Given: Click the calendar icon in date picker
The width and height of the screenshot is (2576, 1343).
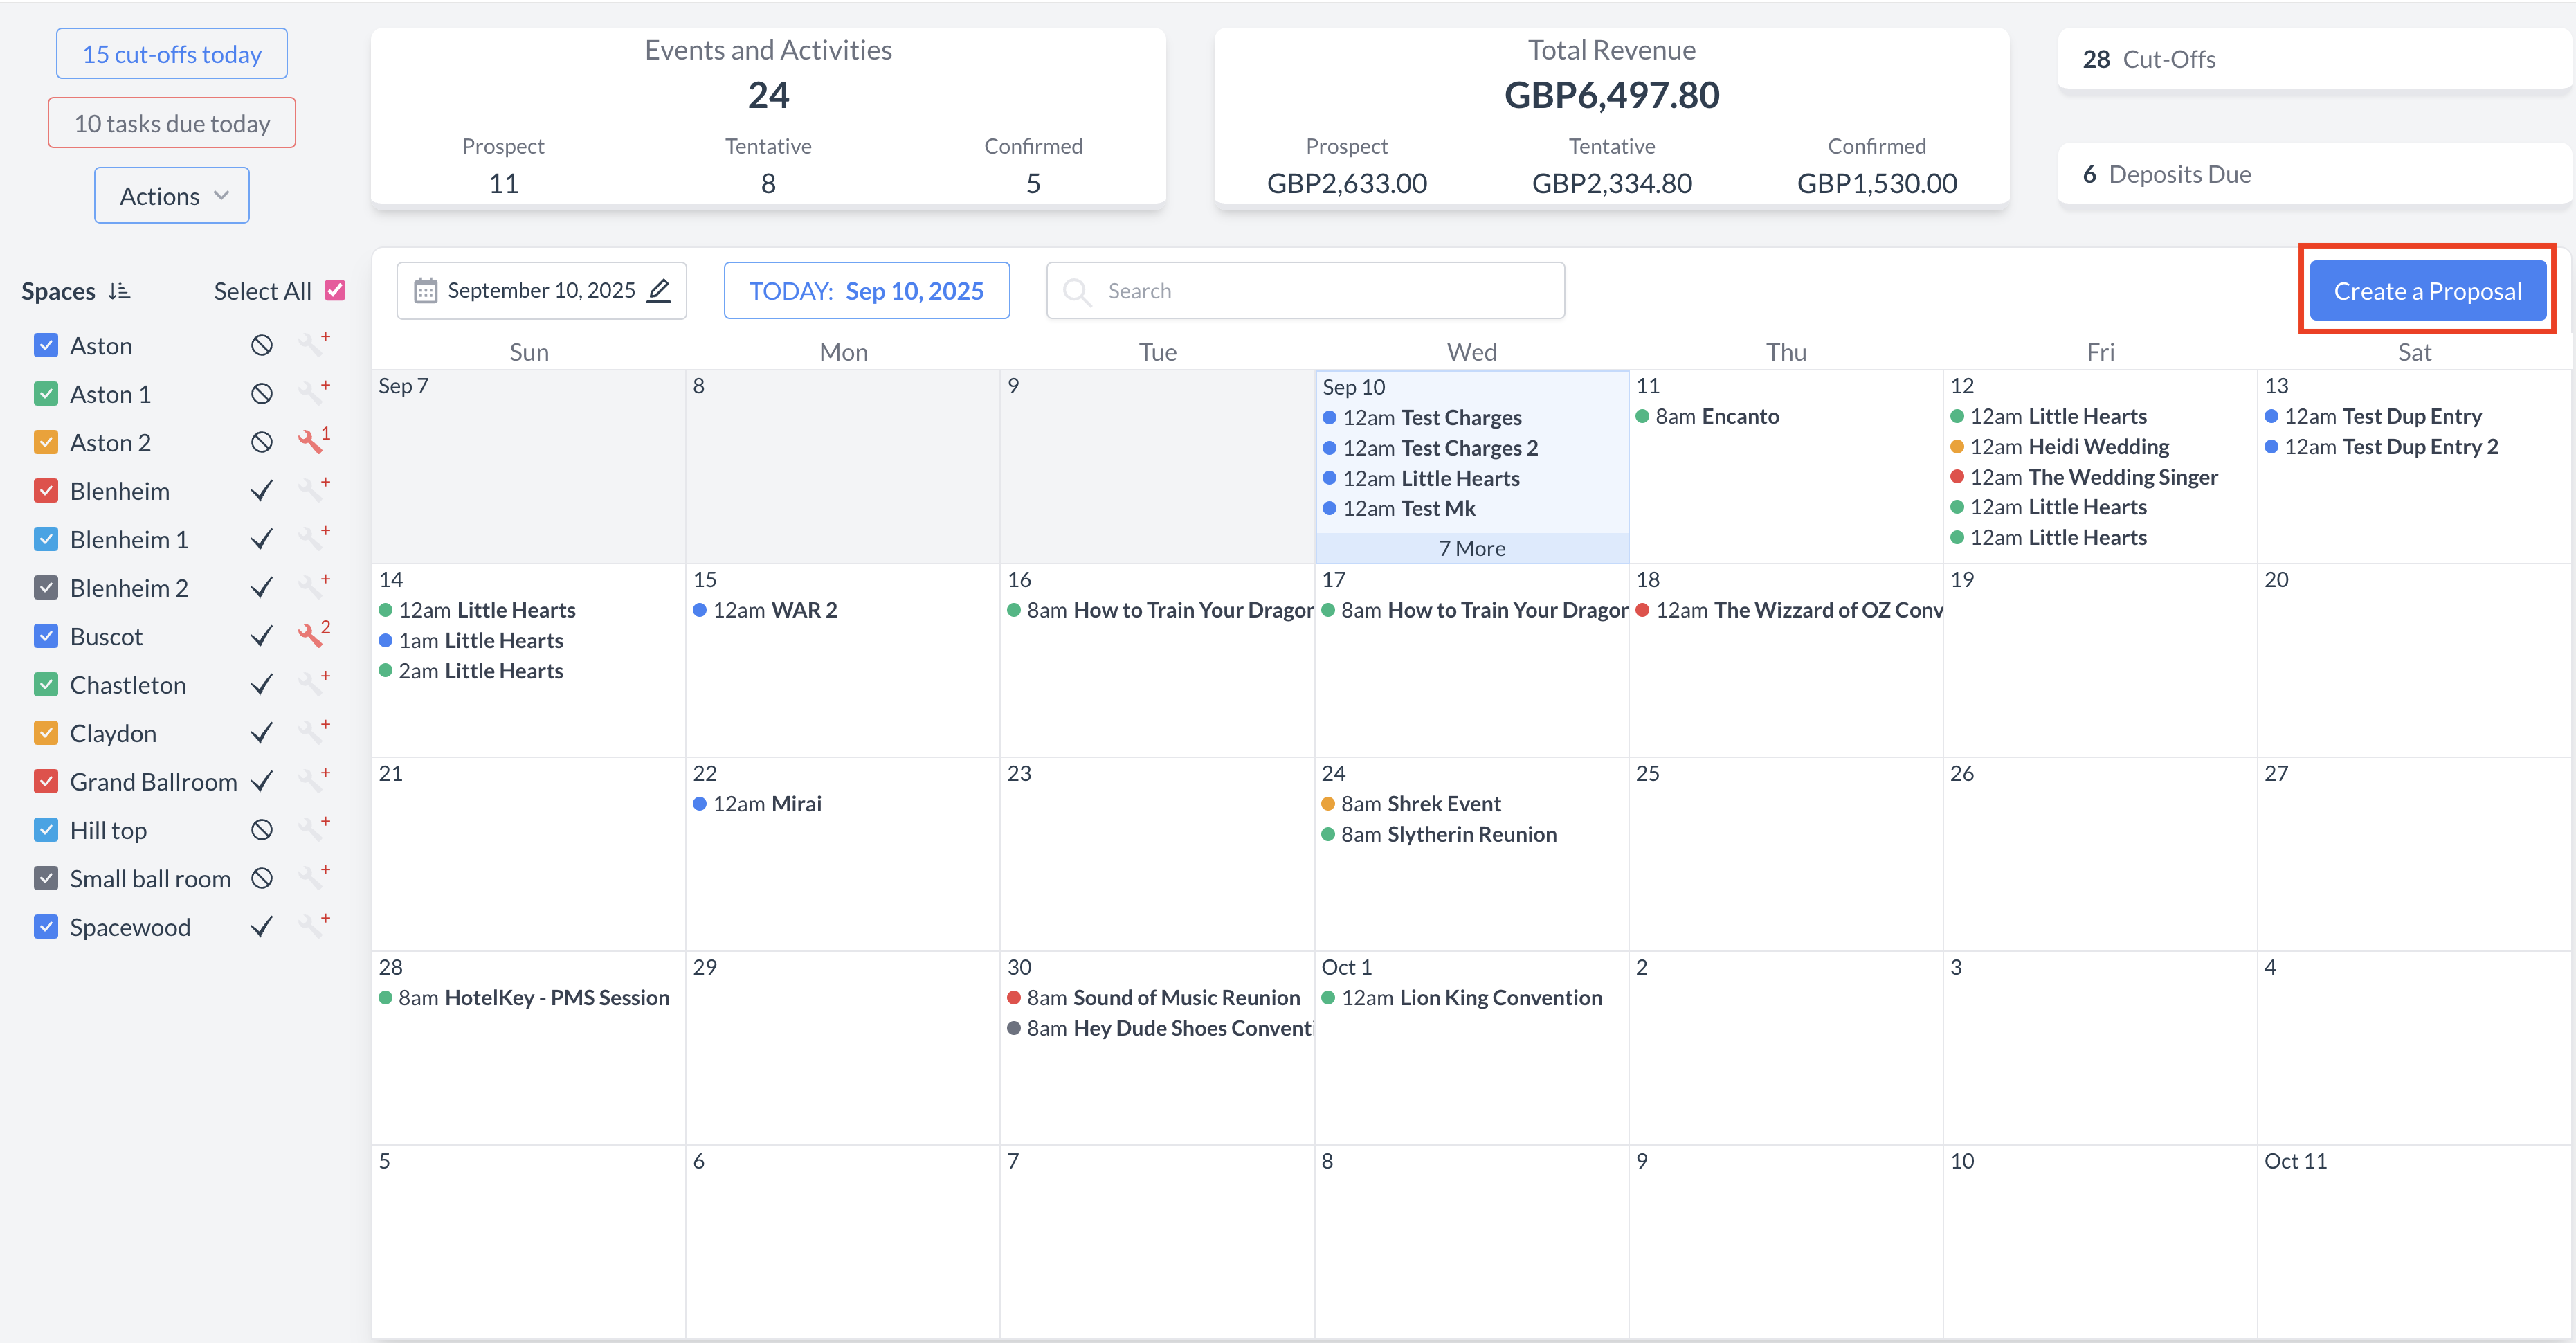Looking at the screenshot, I should (x=425, y=290).
